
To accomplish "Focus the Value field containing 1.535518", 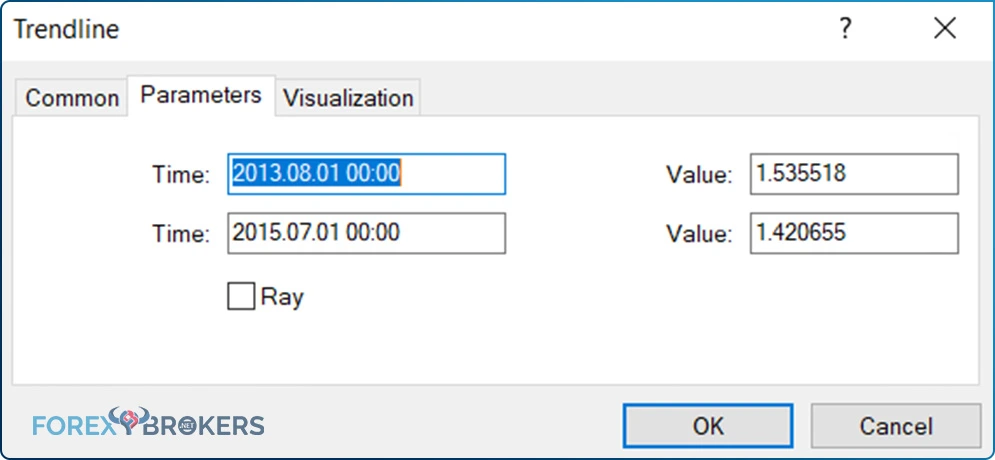I will [x=854, y=174].
